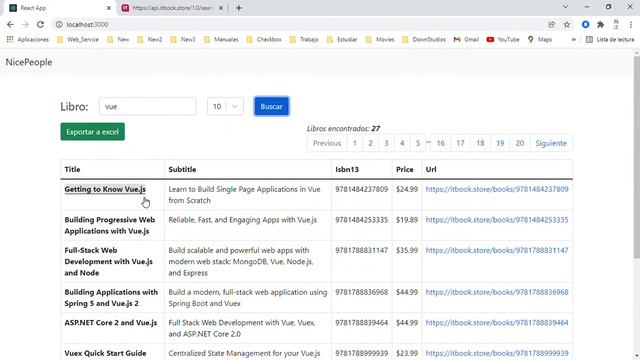Viewport: 640px width, 360px height.
Task: Open the Gmail bookmark
Action: pos(466,40)
